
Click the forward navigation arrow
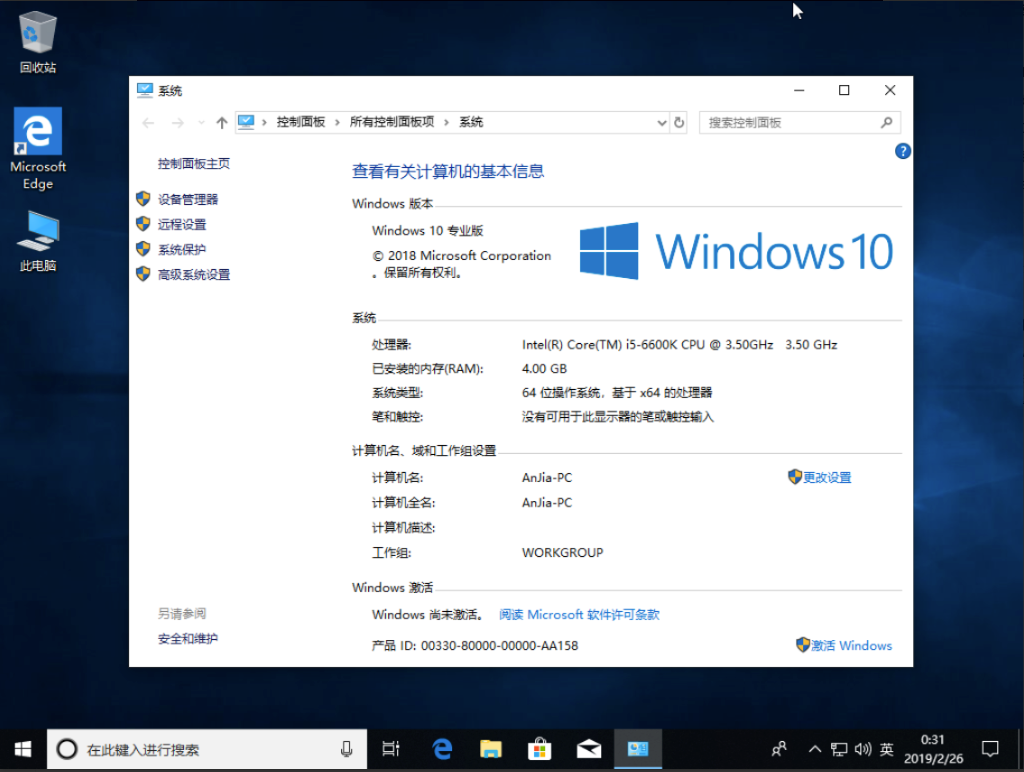[177, 123]
